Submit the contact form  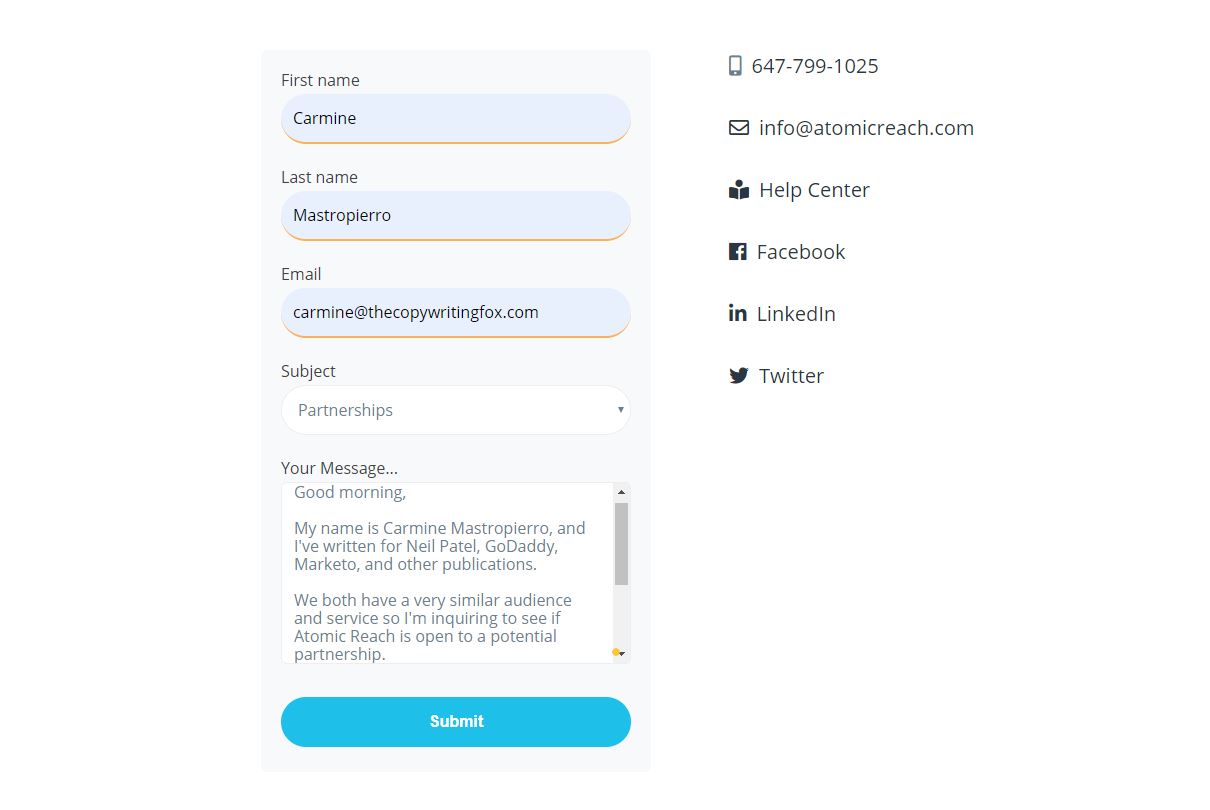pyautogui.click(x=456, y=722)
